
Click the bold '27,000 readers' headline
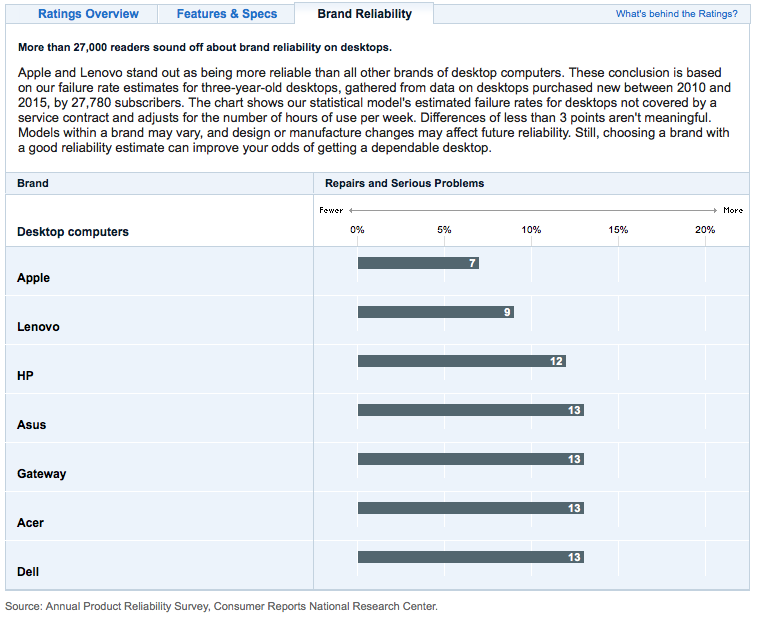pos(205,48)
